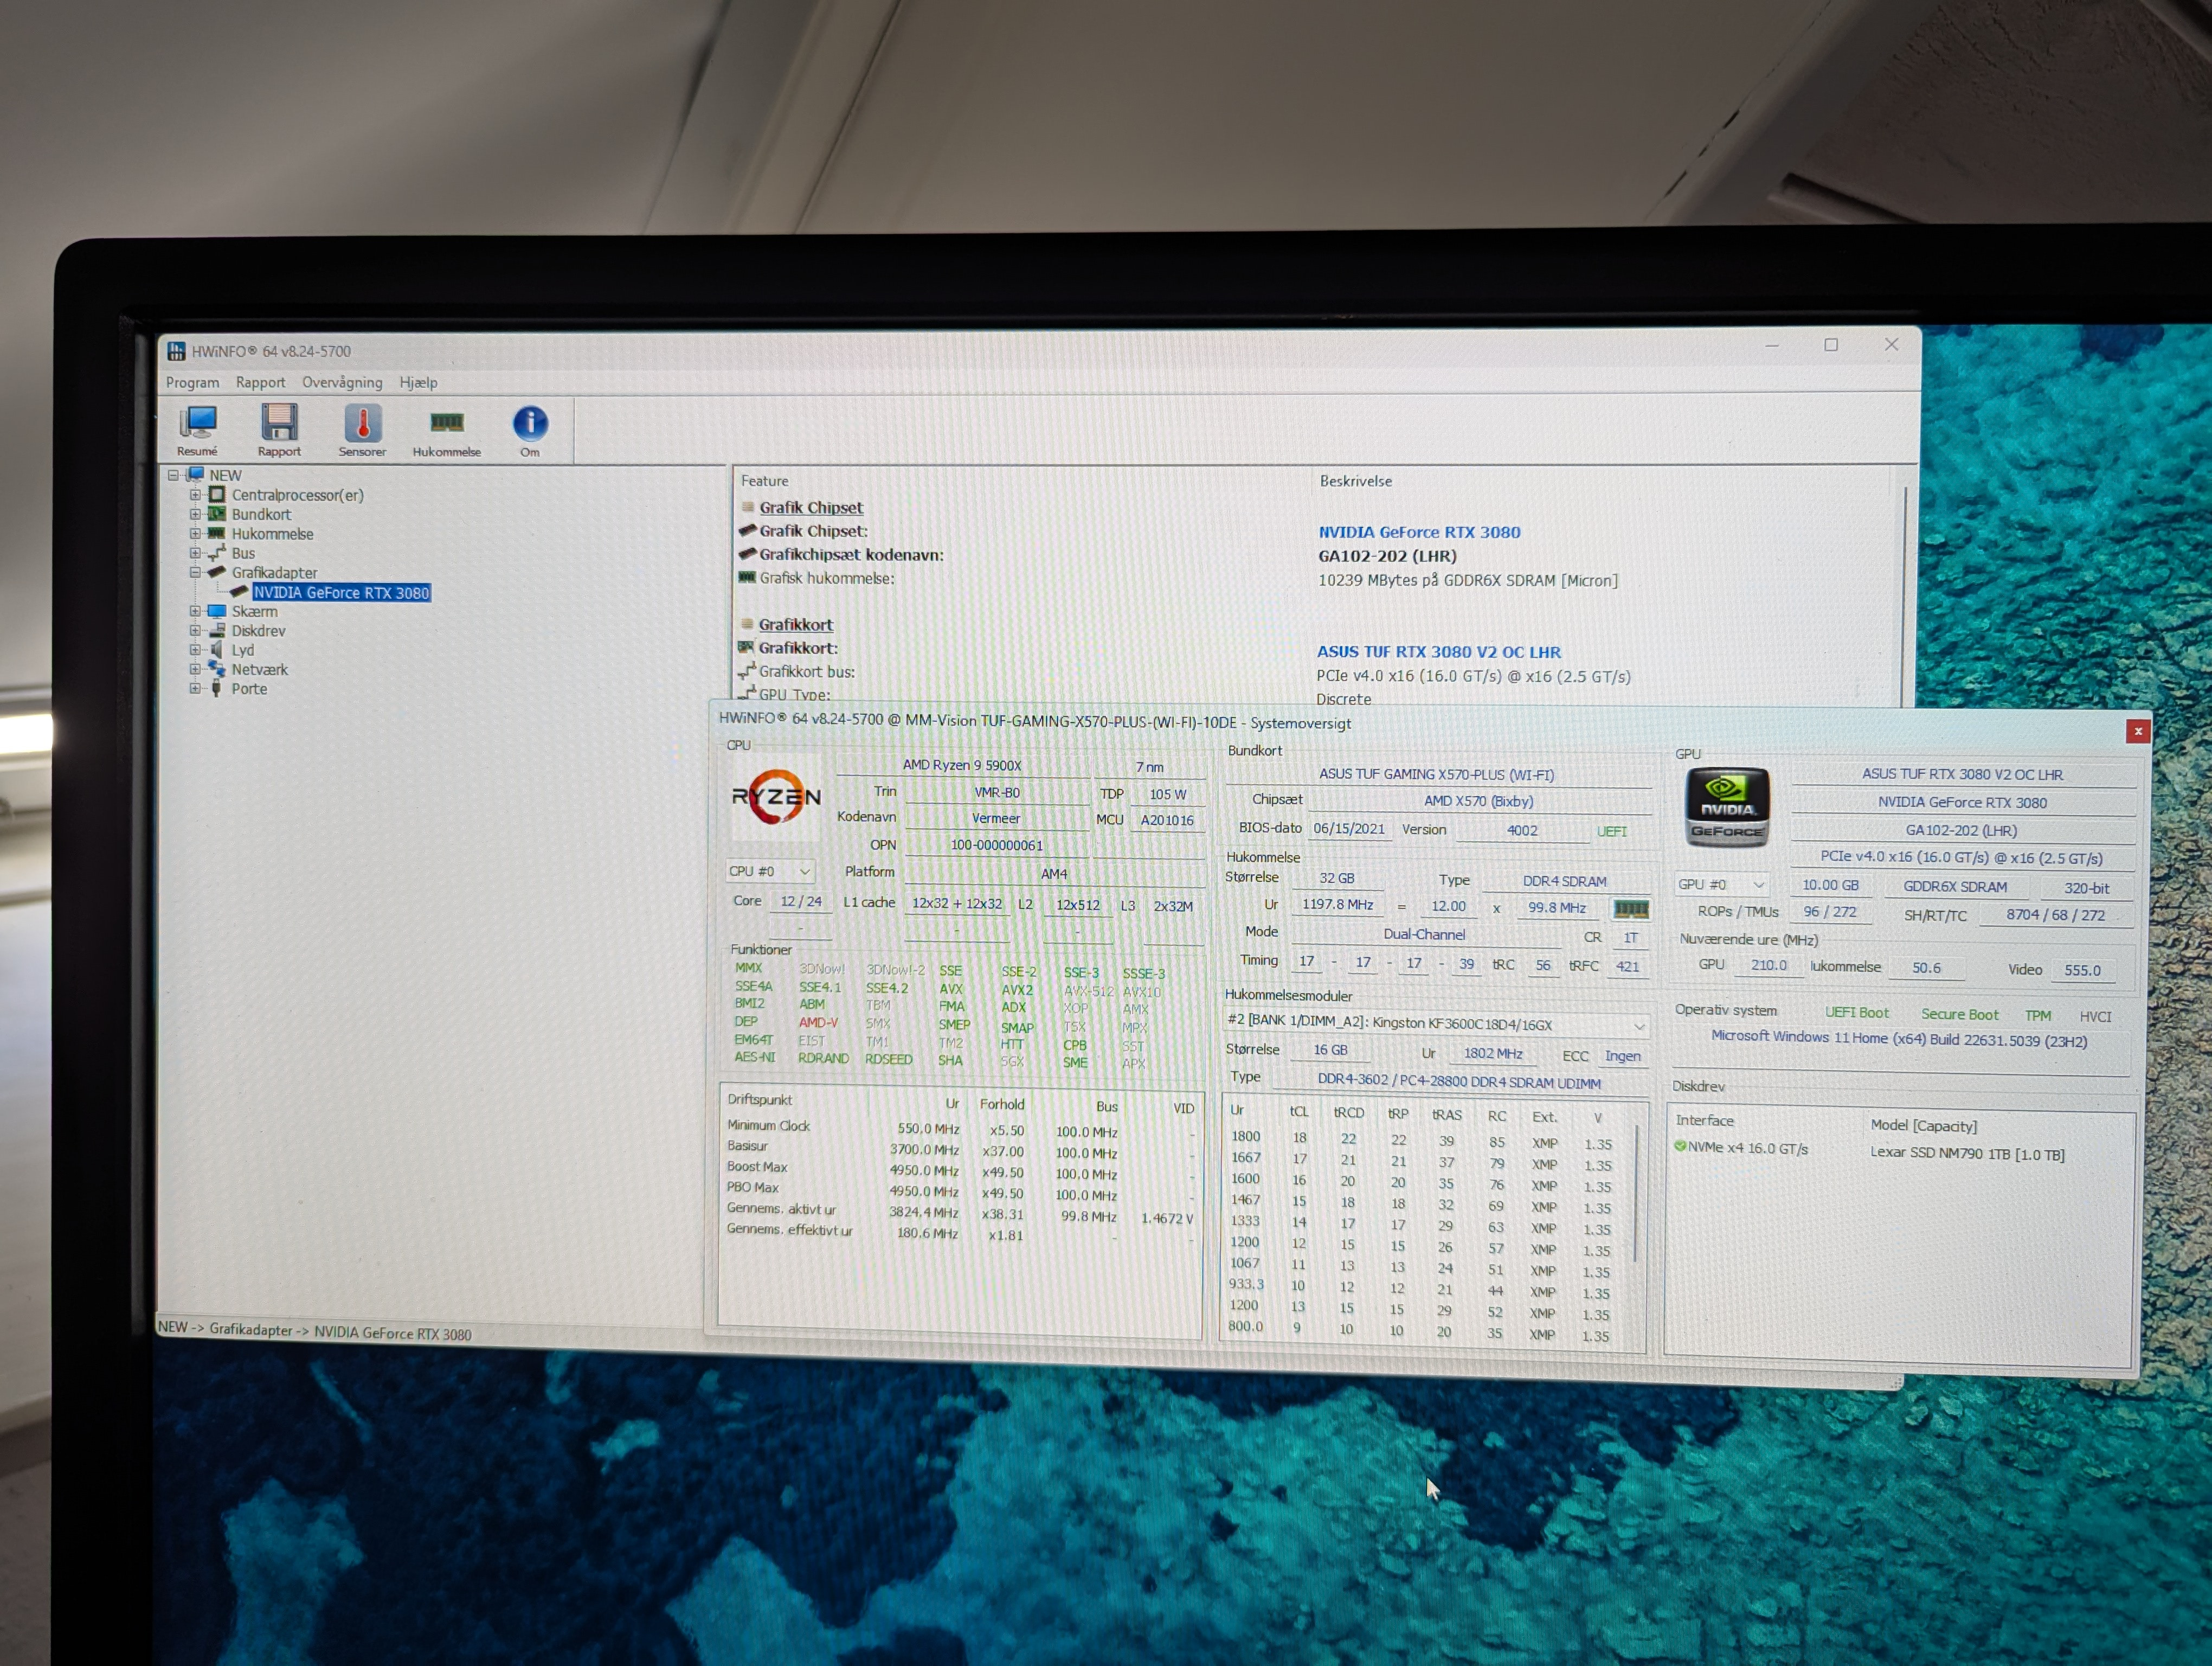
Task: Open the CPU #0 dropdown
Action: [771, 872]
